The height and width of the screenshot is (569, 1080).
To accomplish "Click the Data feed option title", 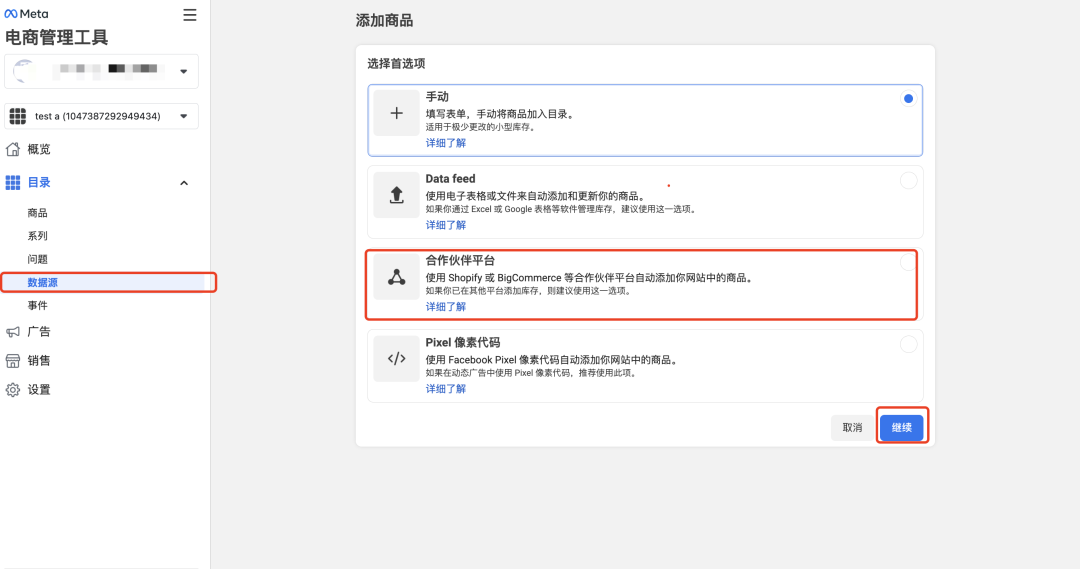I will 450,179.
